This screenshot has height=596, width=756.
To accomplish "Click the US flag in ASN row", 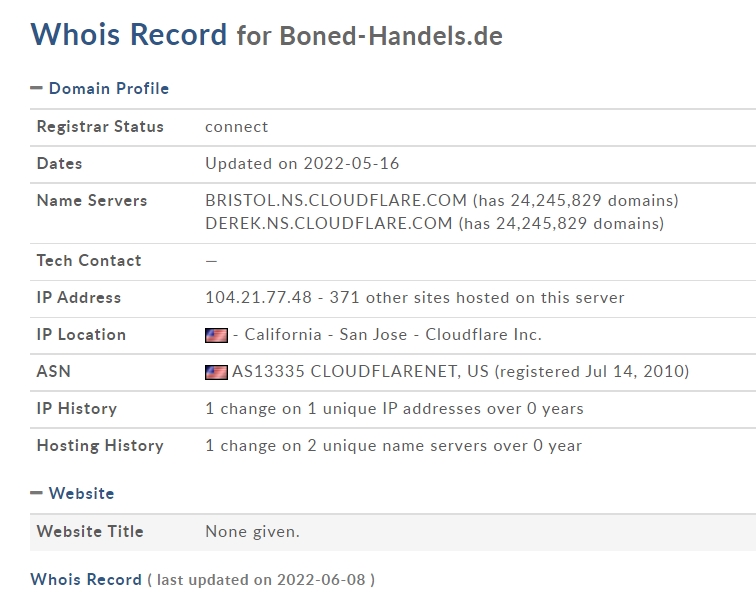I will [216, 372].
